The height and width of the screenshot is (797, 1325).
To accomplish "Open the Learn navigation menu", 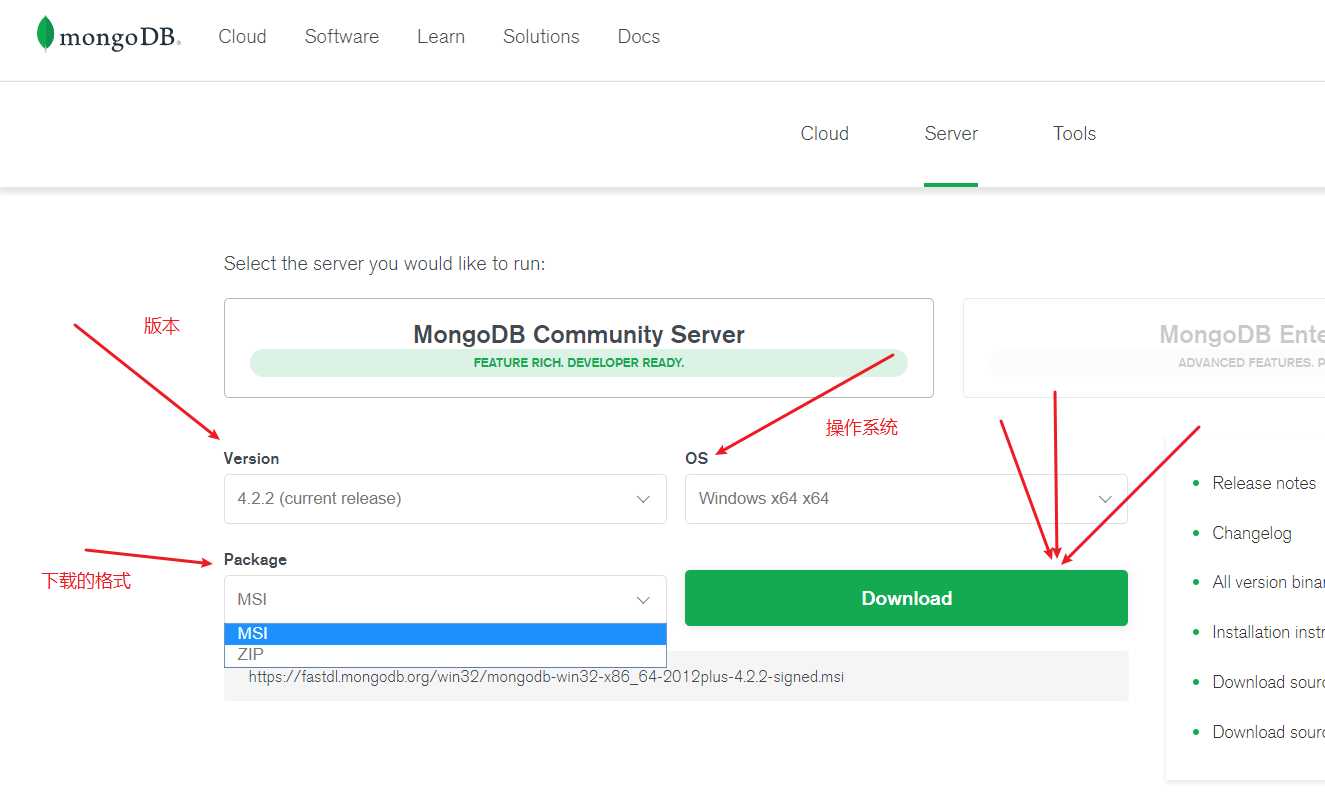I will pyautogui.click(x=441, y=37).
